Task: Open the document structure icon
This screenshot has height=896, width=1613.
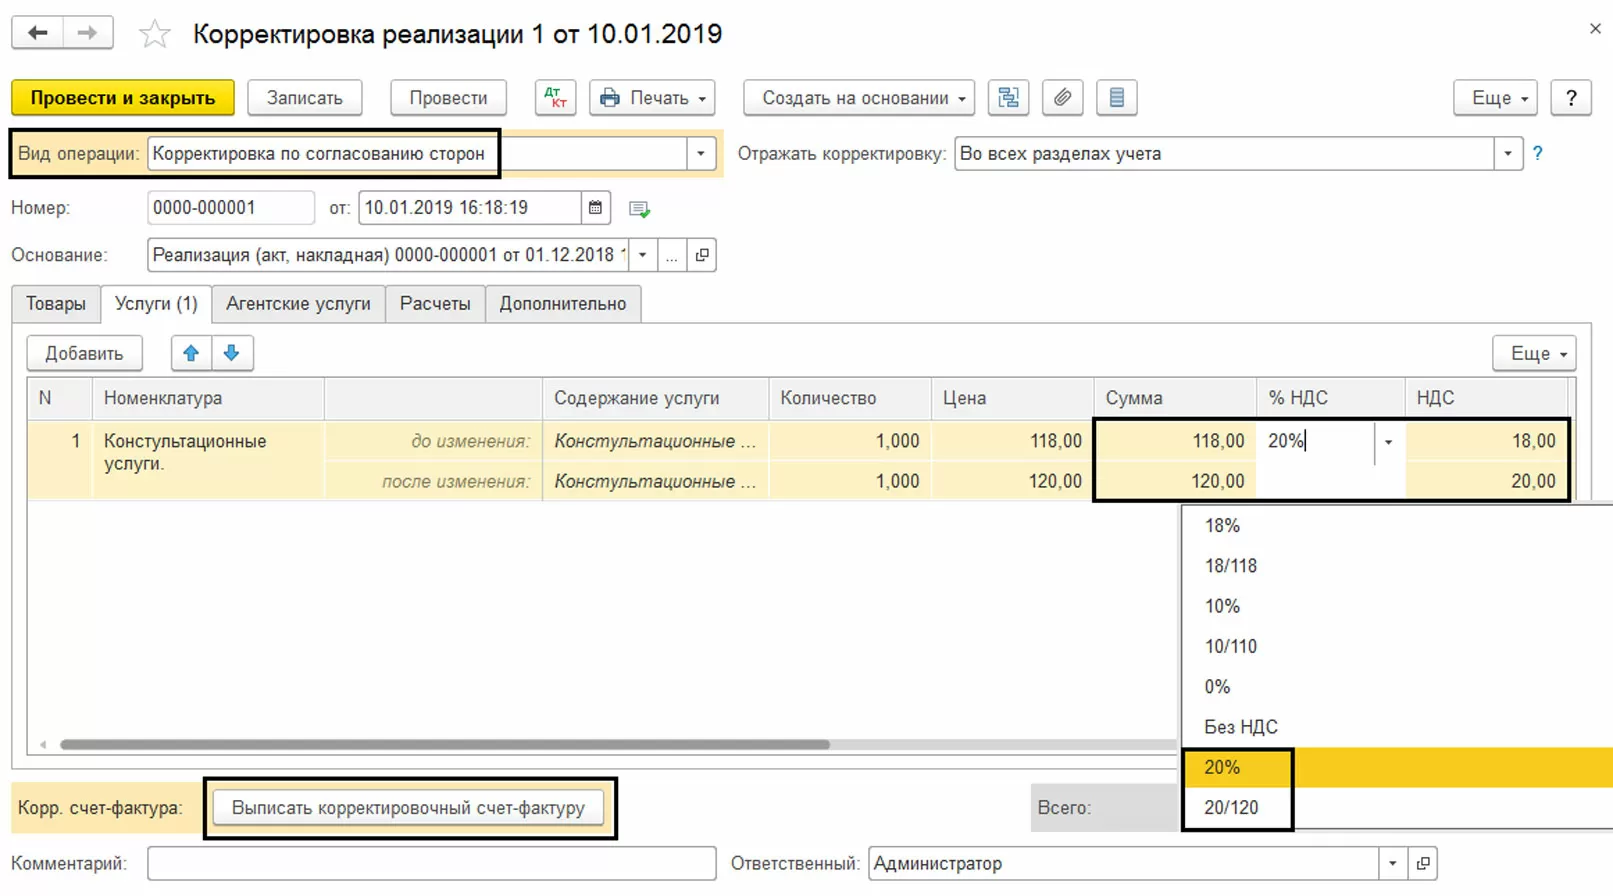Action: point(1008,98)
